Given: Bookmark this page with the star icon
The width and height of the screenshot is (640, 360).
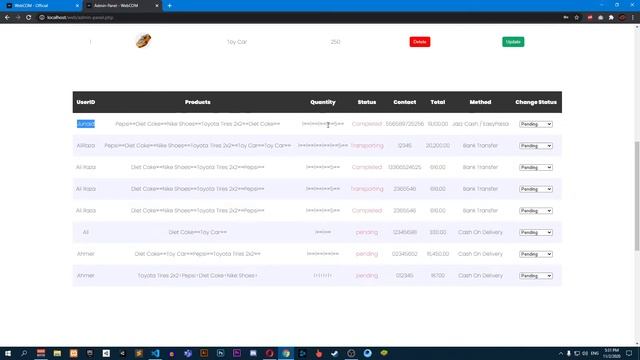Looking at the screenshot, I should [x=576, y=18].
